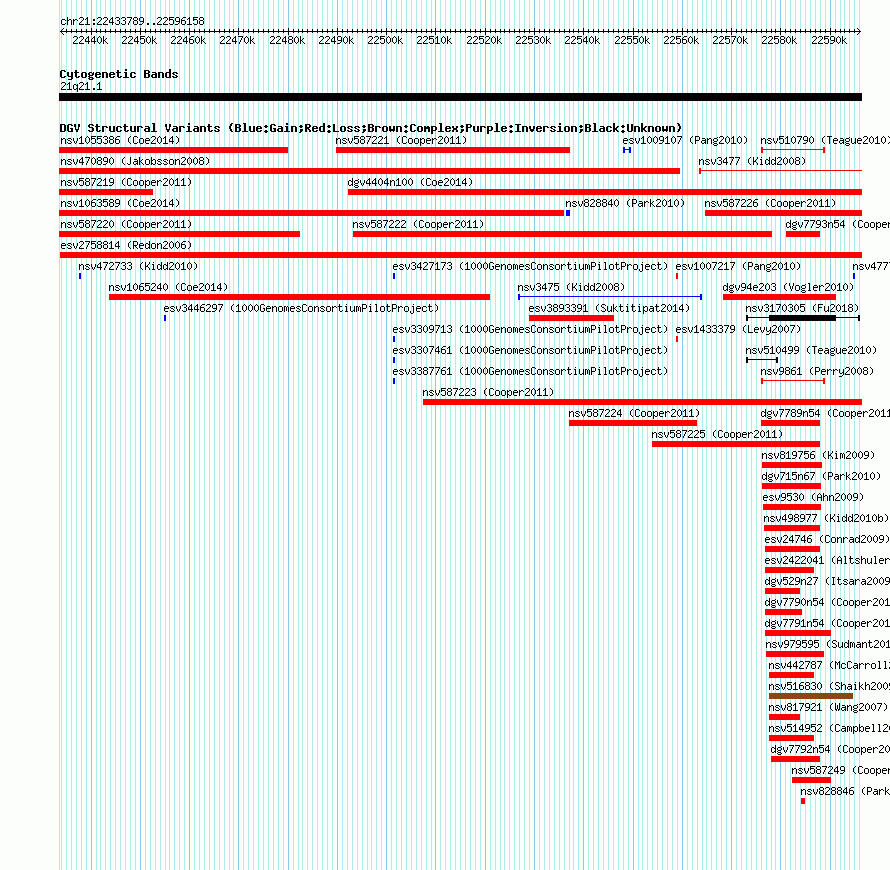
Task: Select esv9530 (Ahn2009) label
Action: click(x=813, y=497)
